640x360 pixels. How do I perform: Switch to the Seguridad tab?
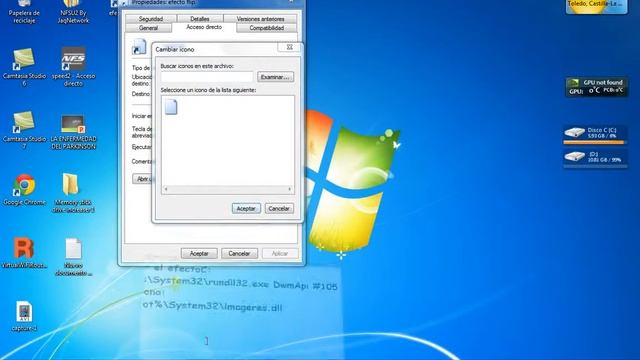click(x=151, y=19)
